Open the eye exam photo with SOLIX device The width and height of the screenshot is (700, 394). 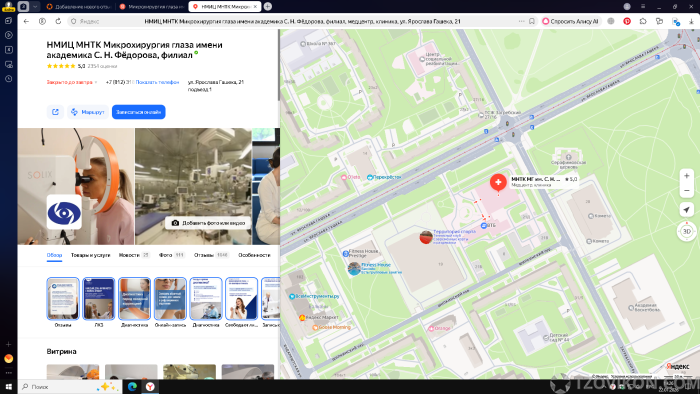click(76, 186)
